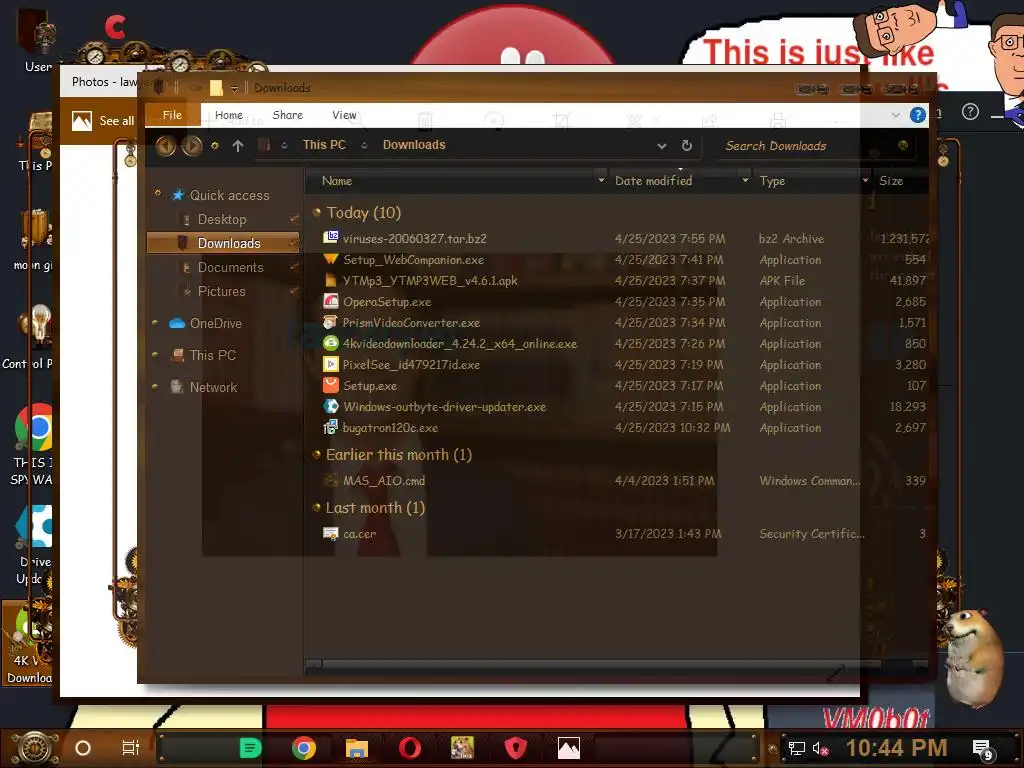Click Setup_WebCompanion.exe file icon
This screenshot has height=768, width=1024.
tap(331, 259)
